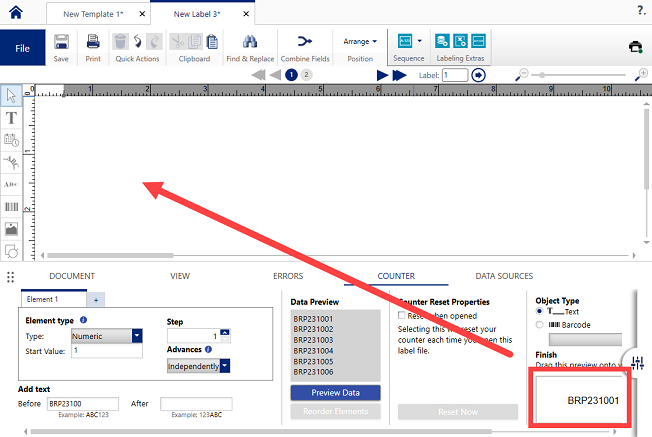Select the Barcode object type radio button

pyautogui.click(x=541, y=324)
